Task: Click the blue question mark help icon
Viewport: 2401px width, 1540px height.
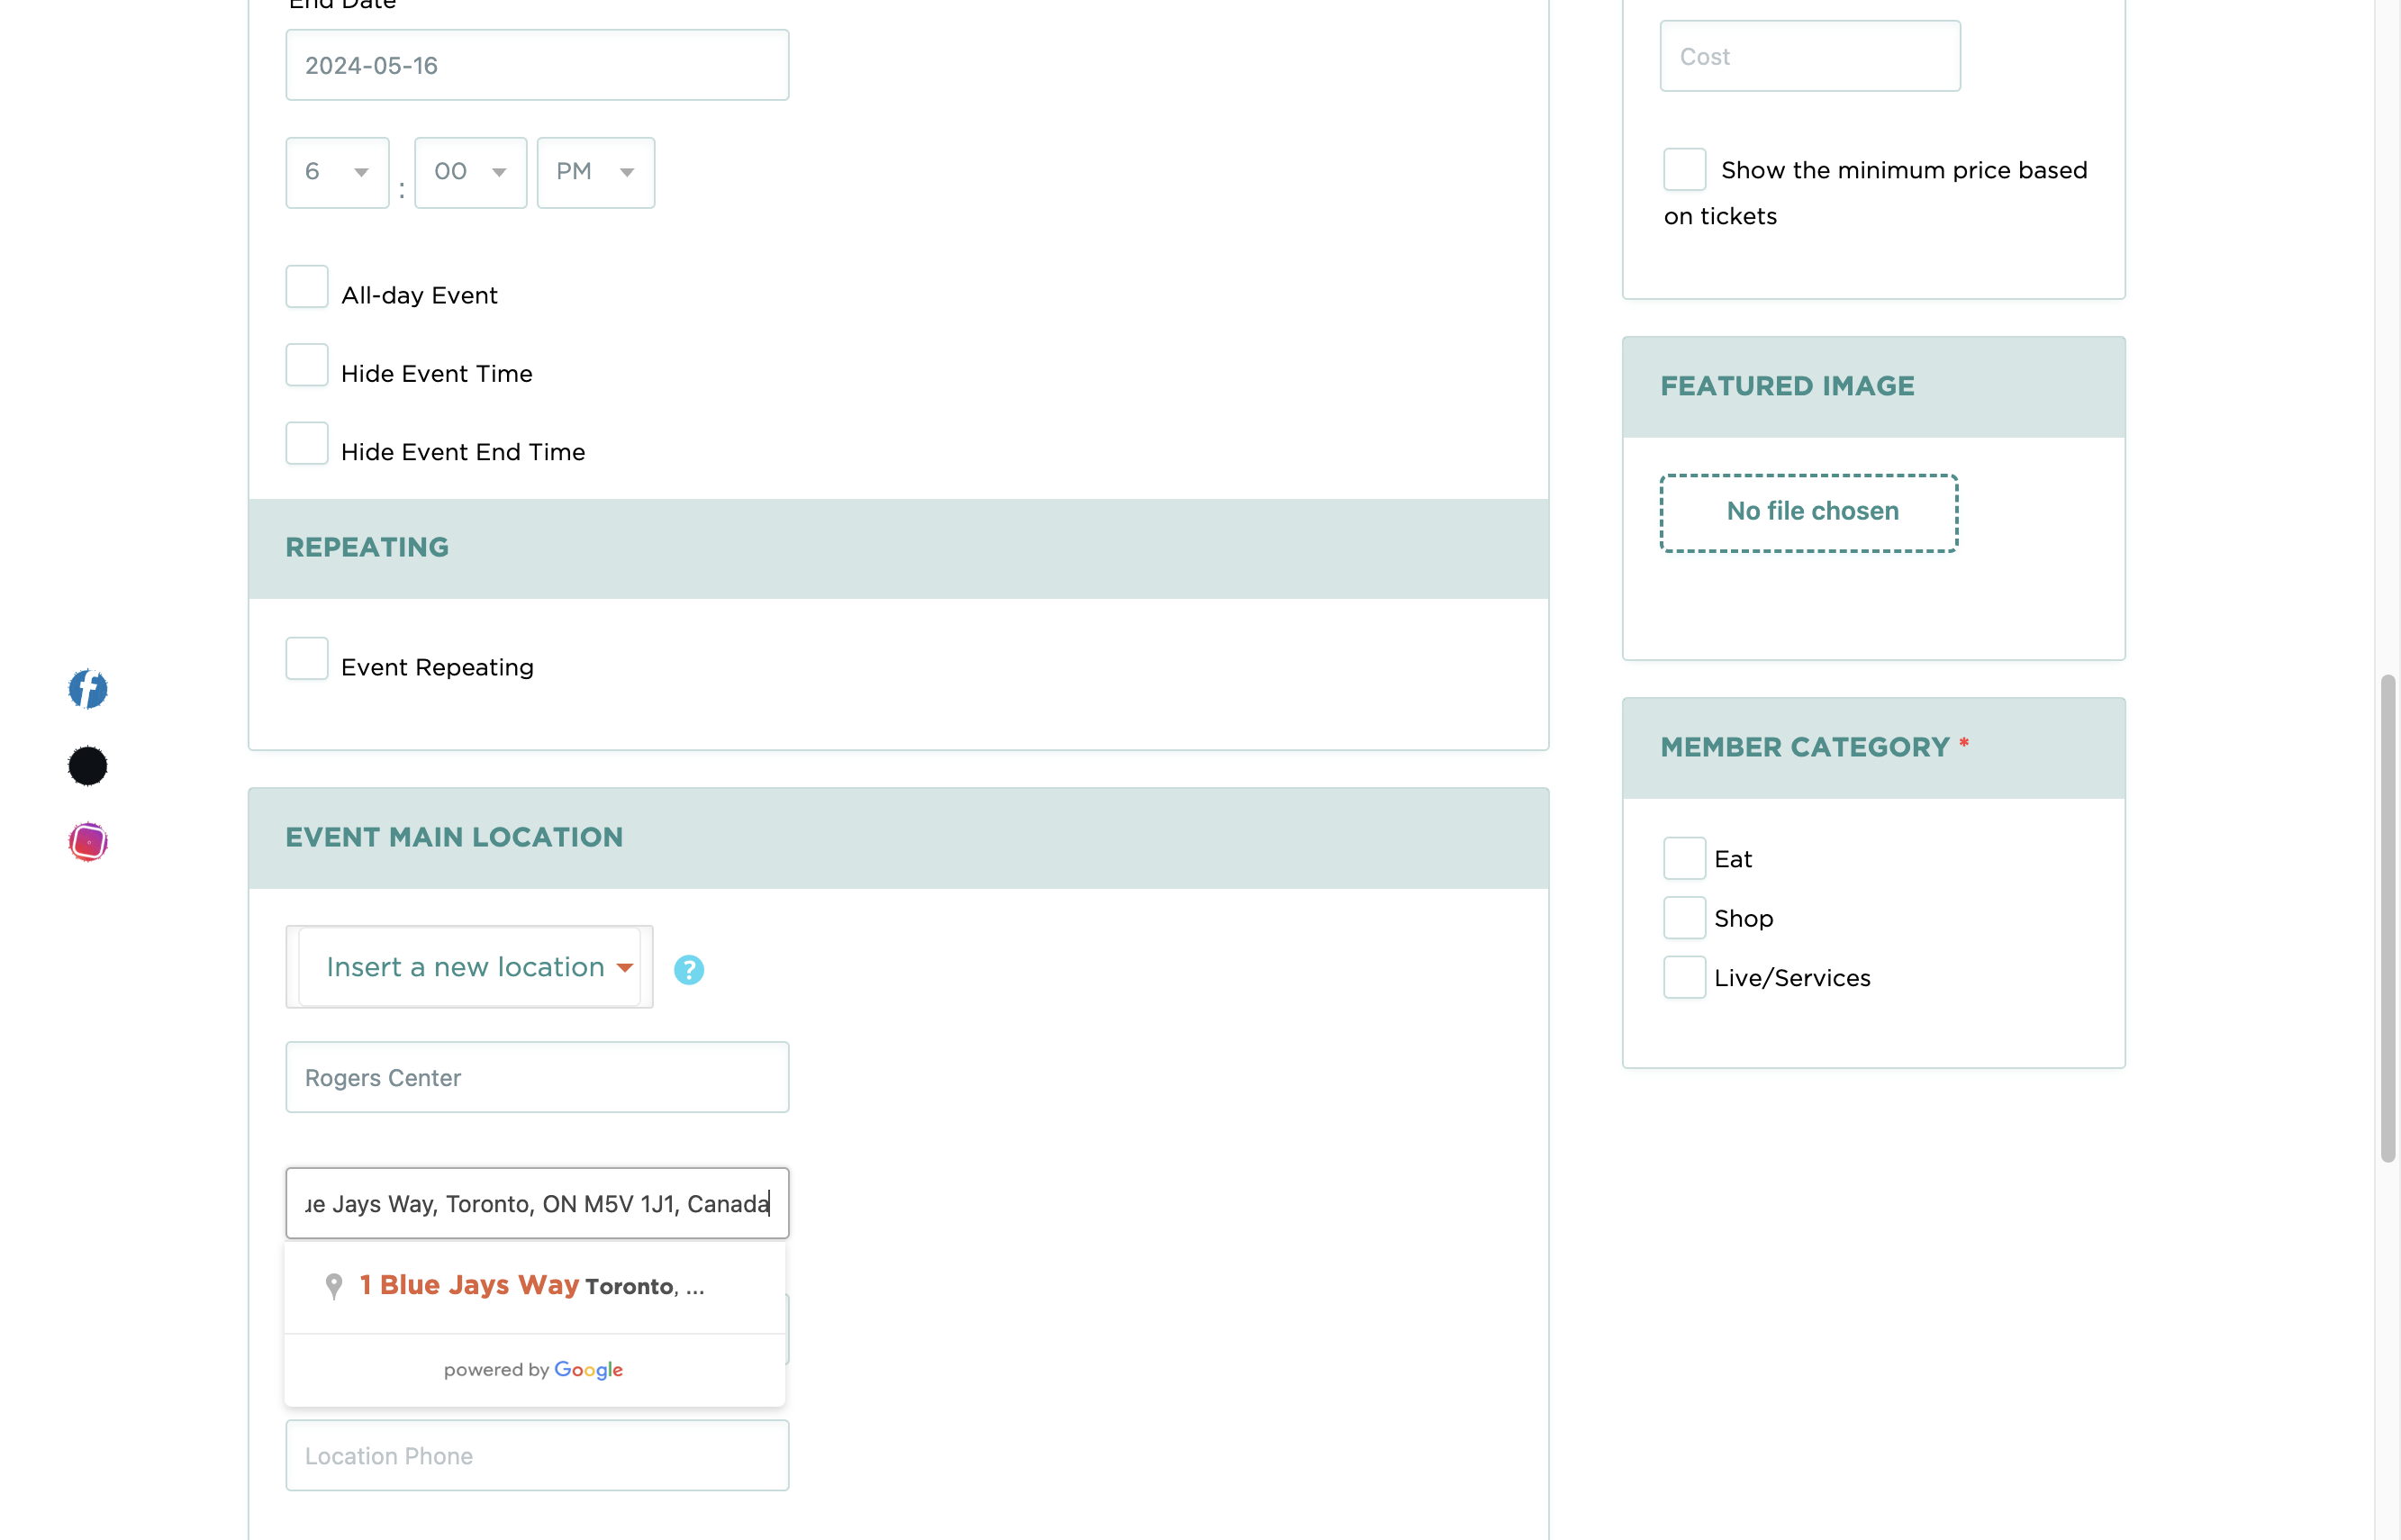Action: [x=689, y=969]
